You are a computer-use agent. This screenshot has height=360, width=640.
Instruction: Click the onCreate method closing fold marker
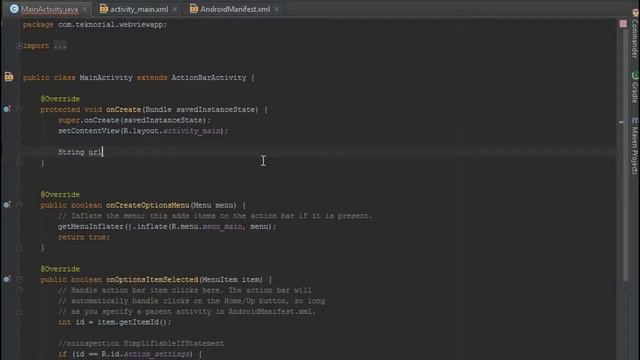point(19,163)
